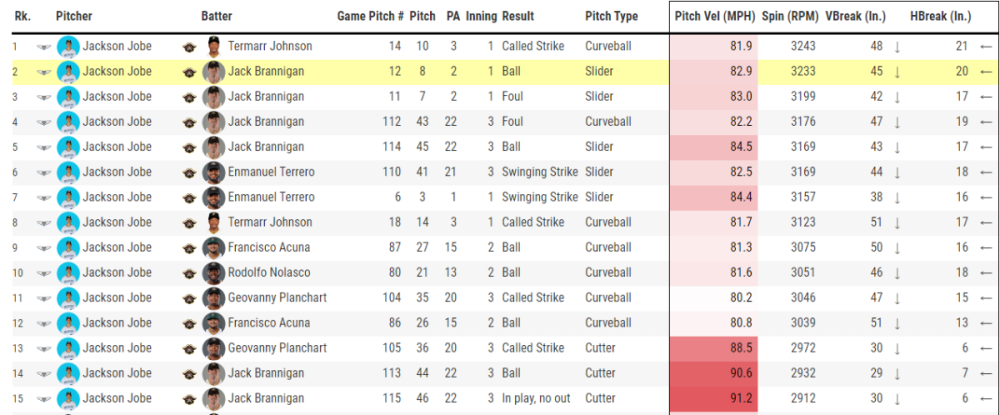Image resolution: width=1000 pixels, height=415 pixels.
Task: Sort by the Pitch Type column header
Action: (611, 16)
